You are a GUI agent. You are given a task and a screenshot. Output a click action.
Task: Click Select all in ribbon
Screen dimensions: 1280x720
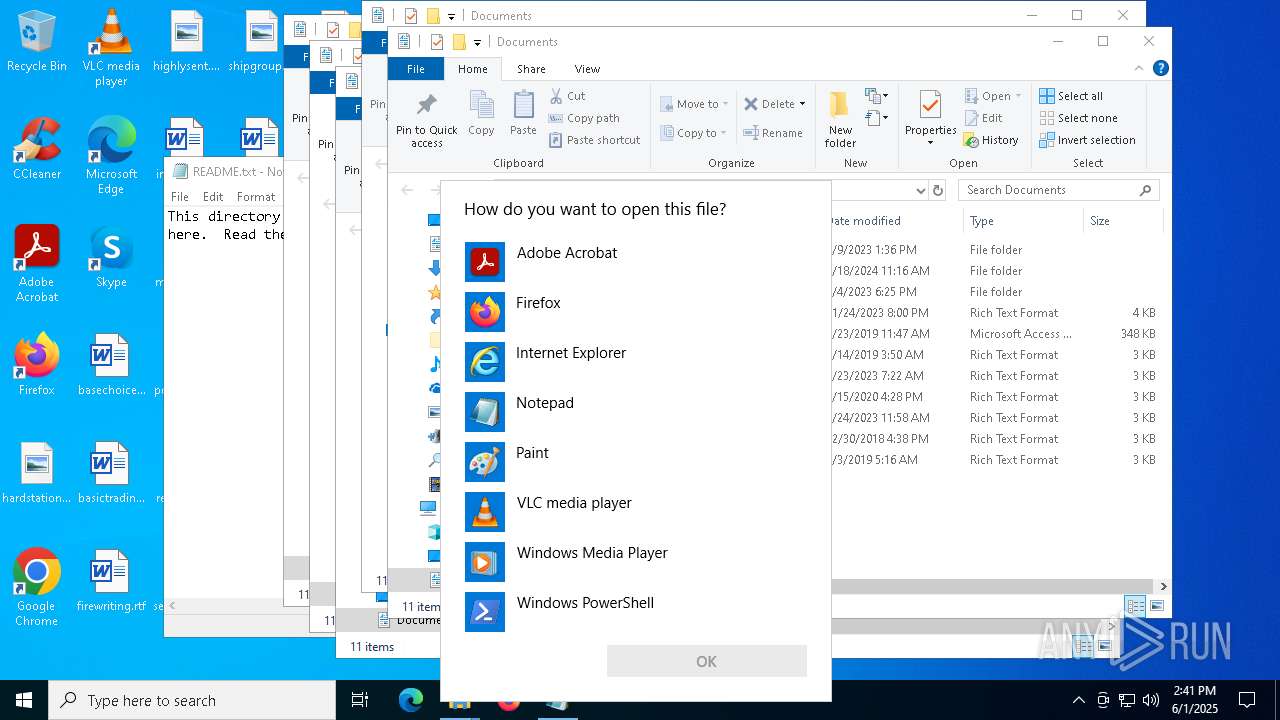coord(1071,96)
